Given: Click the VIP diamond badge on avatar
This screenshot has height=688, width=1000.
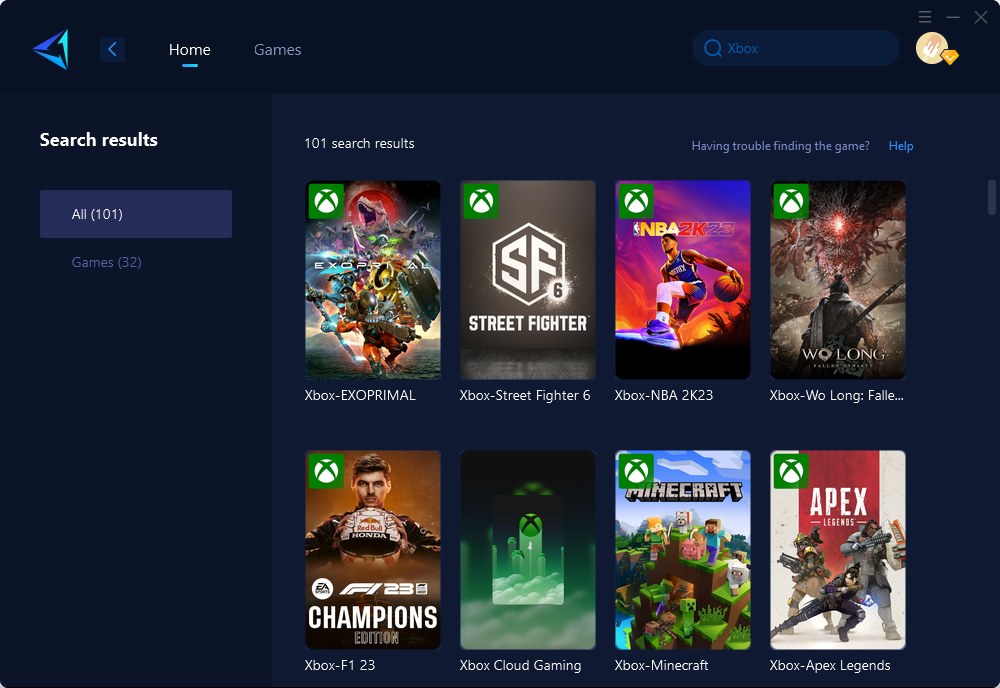Looking at the screenshot, I should [x=950, y=57].
